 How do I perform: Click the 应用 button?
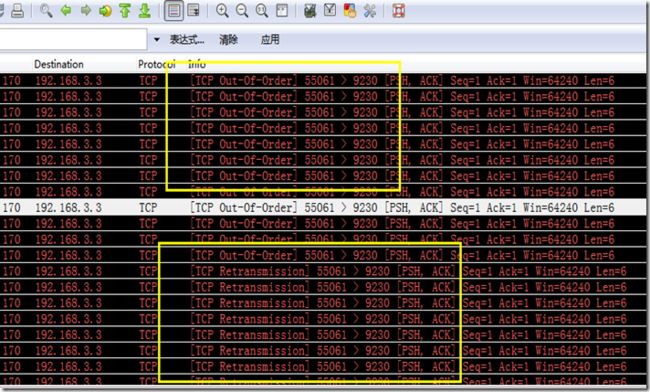(270, 40)
